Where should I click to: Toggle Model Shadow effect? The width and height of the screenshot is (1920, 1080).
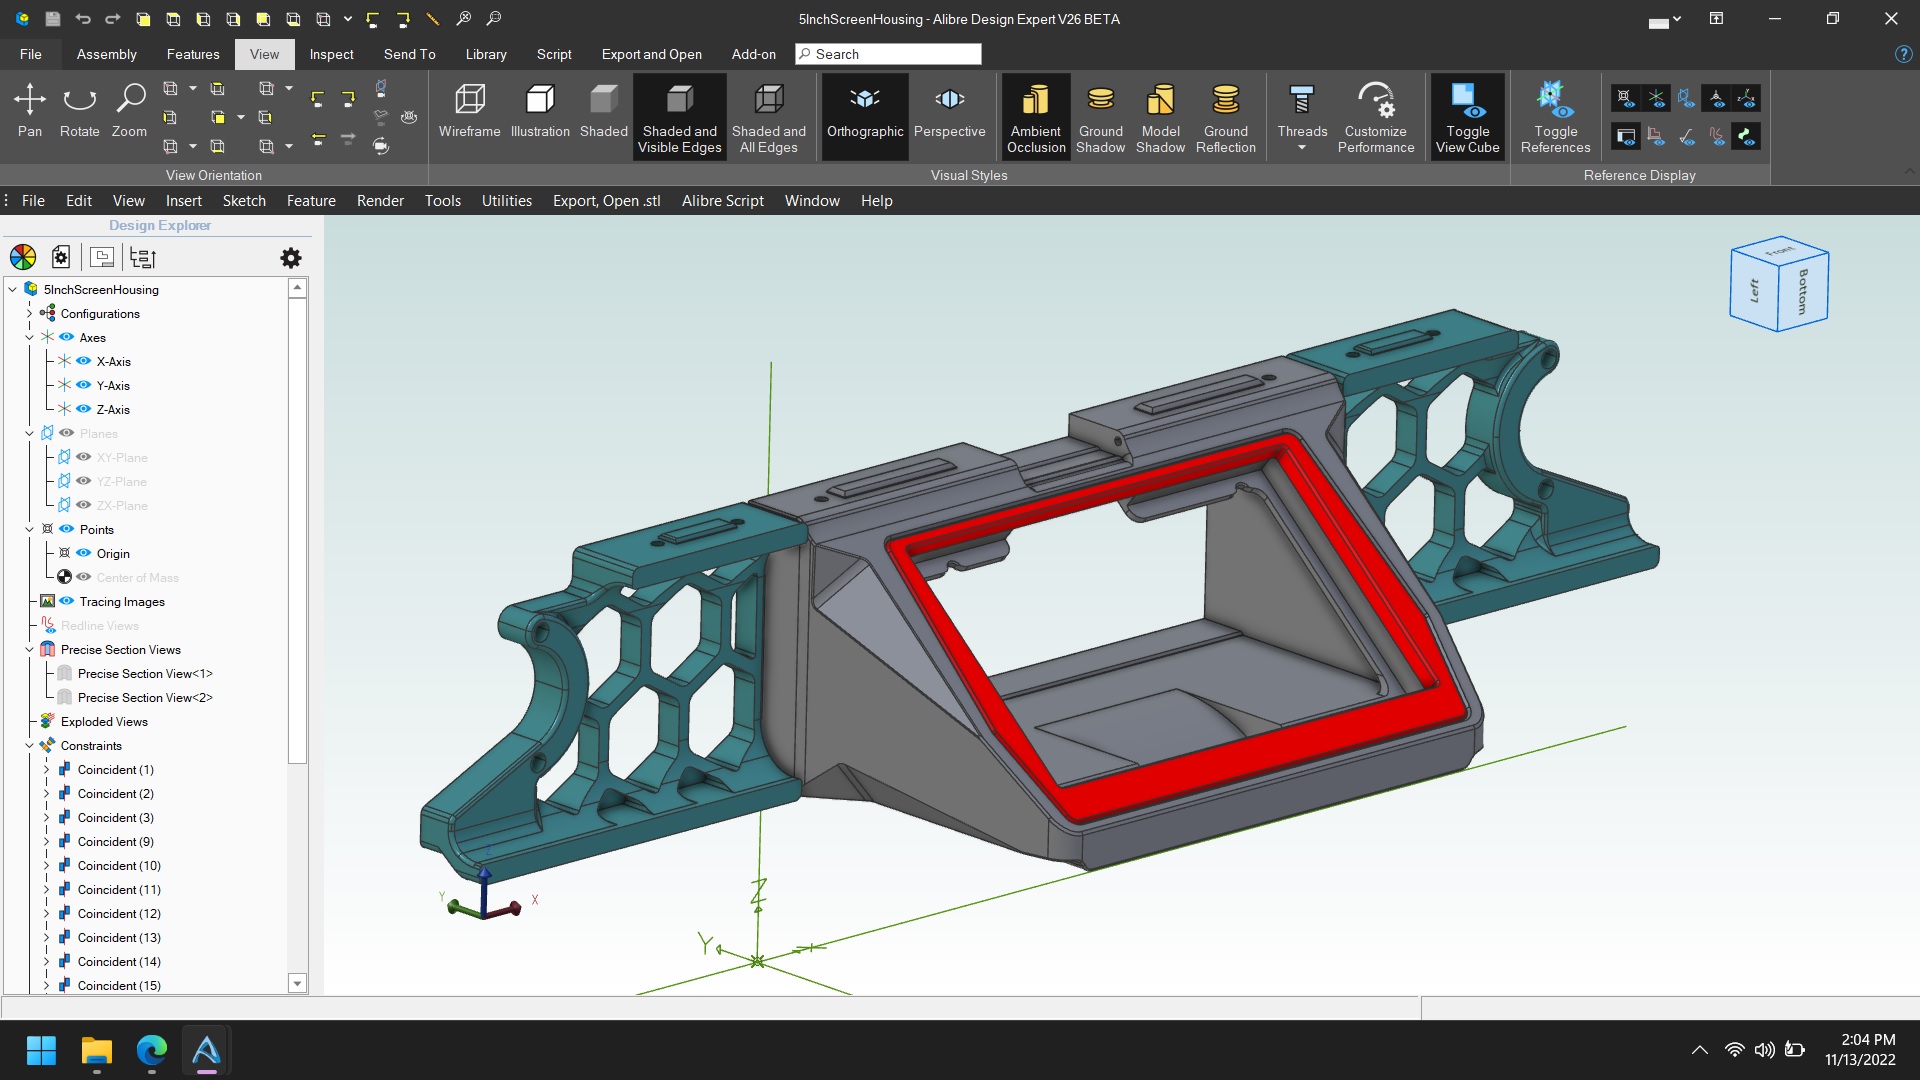tap(1160, 117)
